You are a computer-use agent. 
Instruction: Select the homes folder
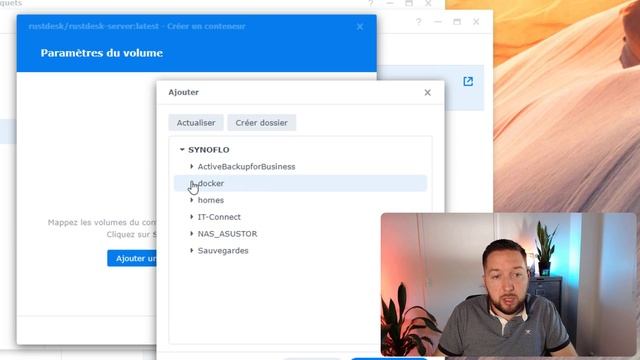[x=211, y=200]
